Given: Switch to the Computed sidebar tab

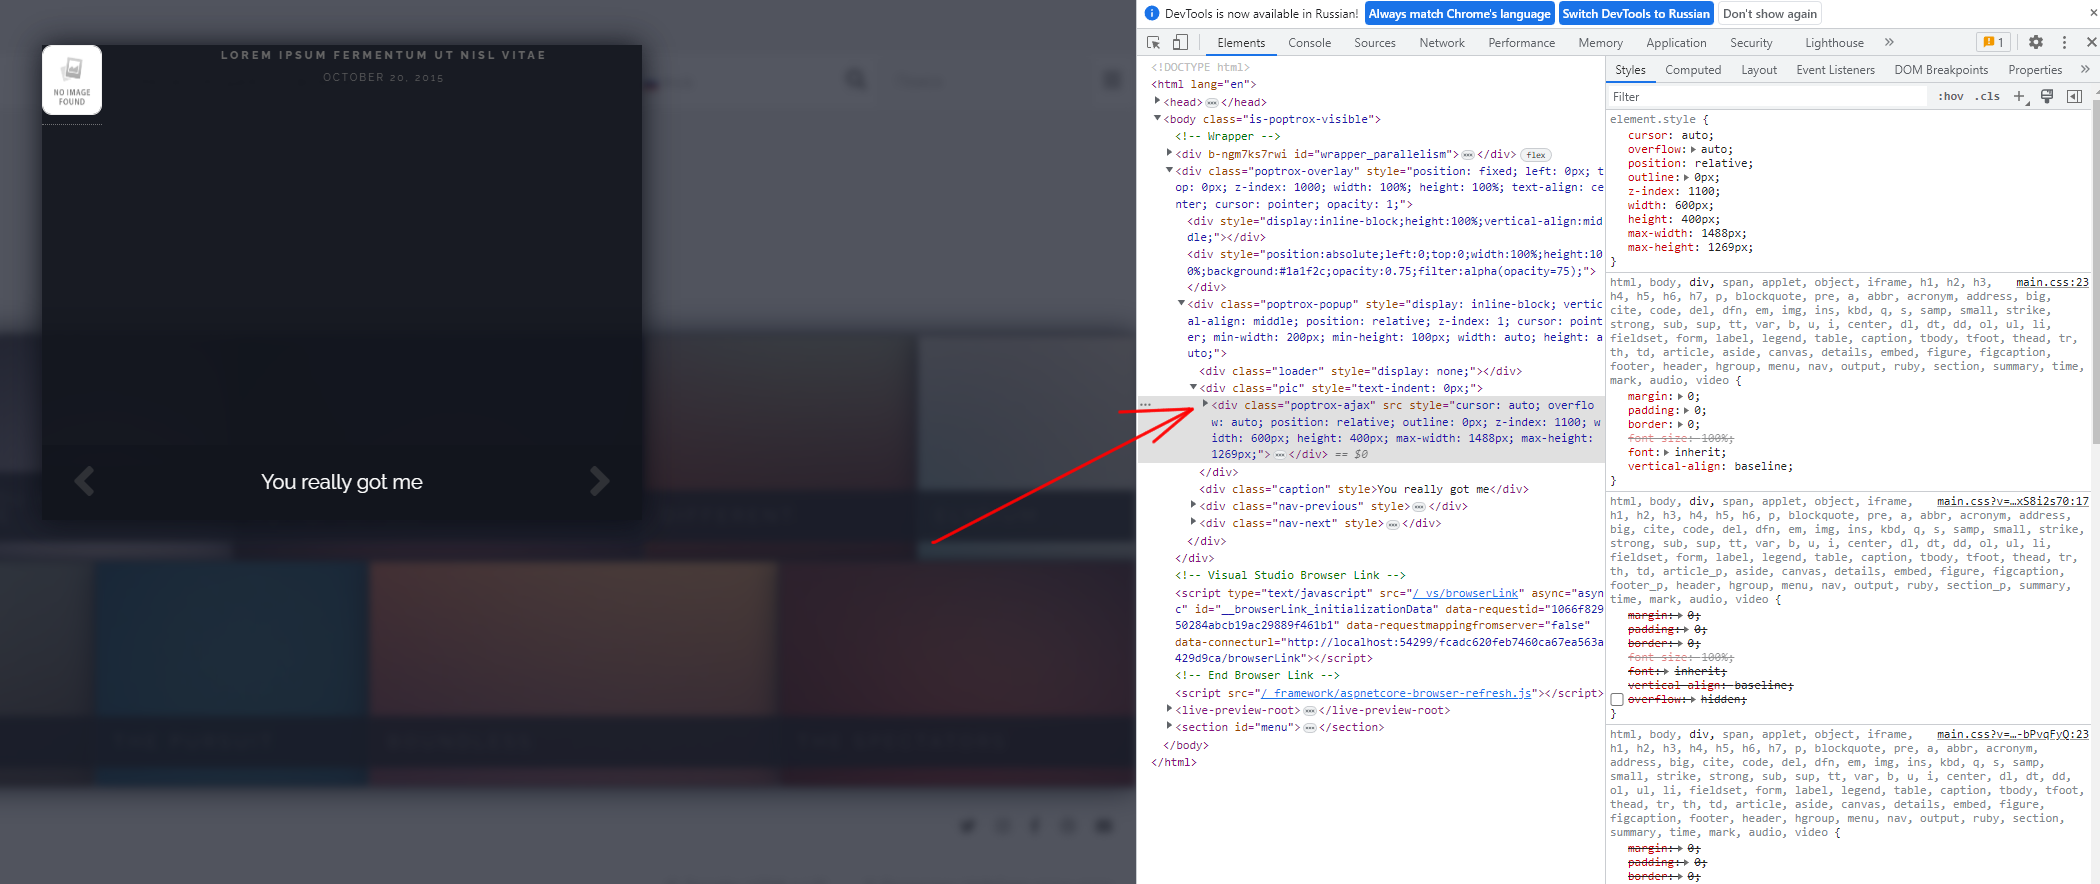Looking at the screenshot, I should 1693,69.
